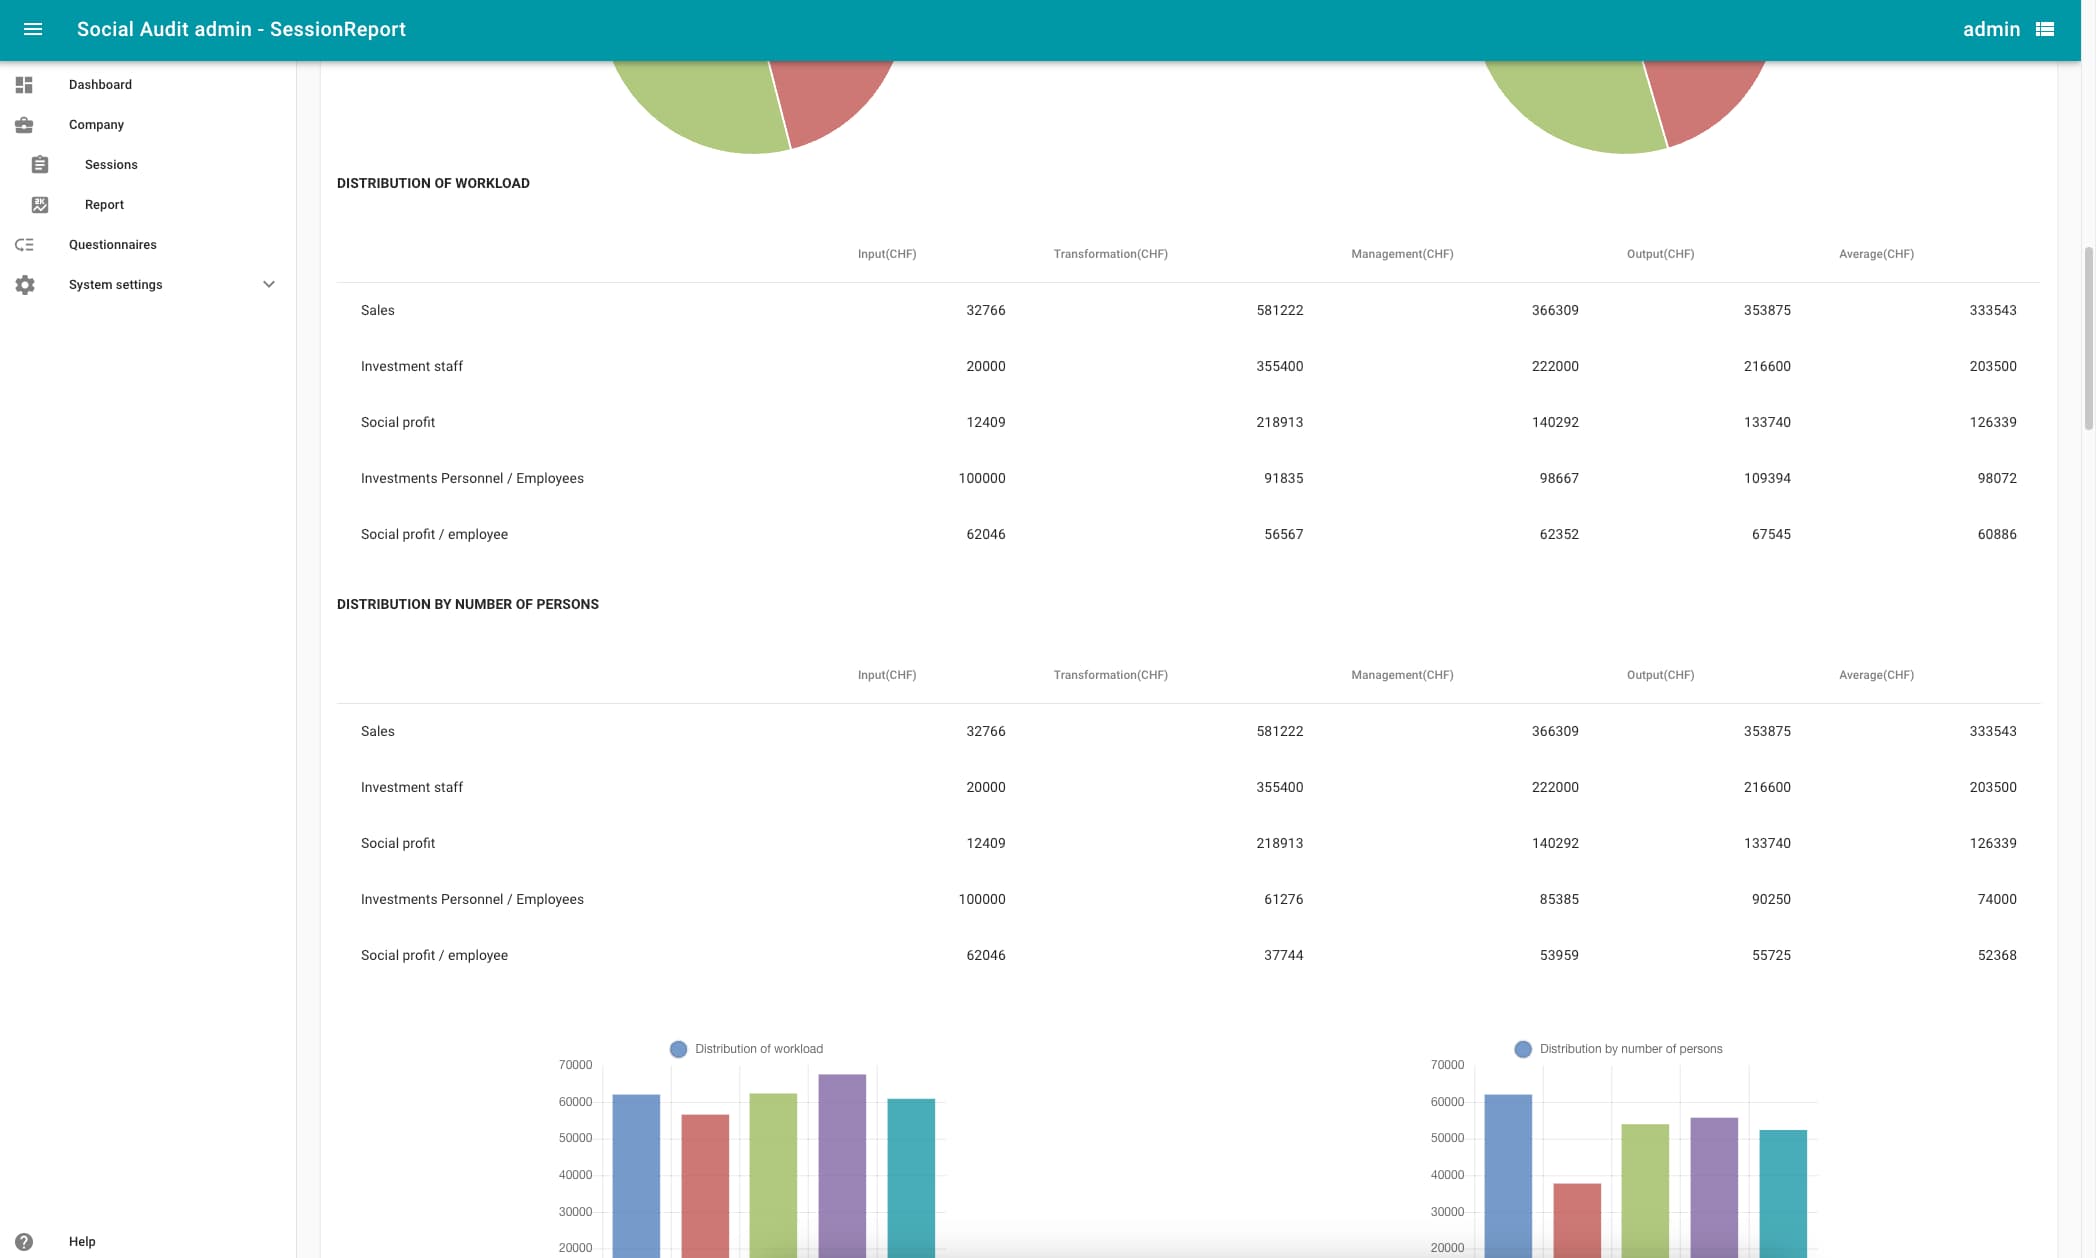Click the vertical page scrollbar
This screenshot has height=1258, width=2096.
click(2088, 340)
